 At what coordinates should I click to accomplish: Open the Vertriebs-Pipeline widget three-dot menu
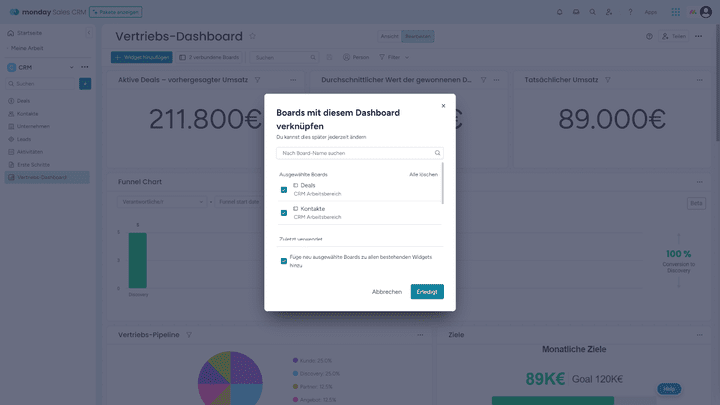420,335
